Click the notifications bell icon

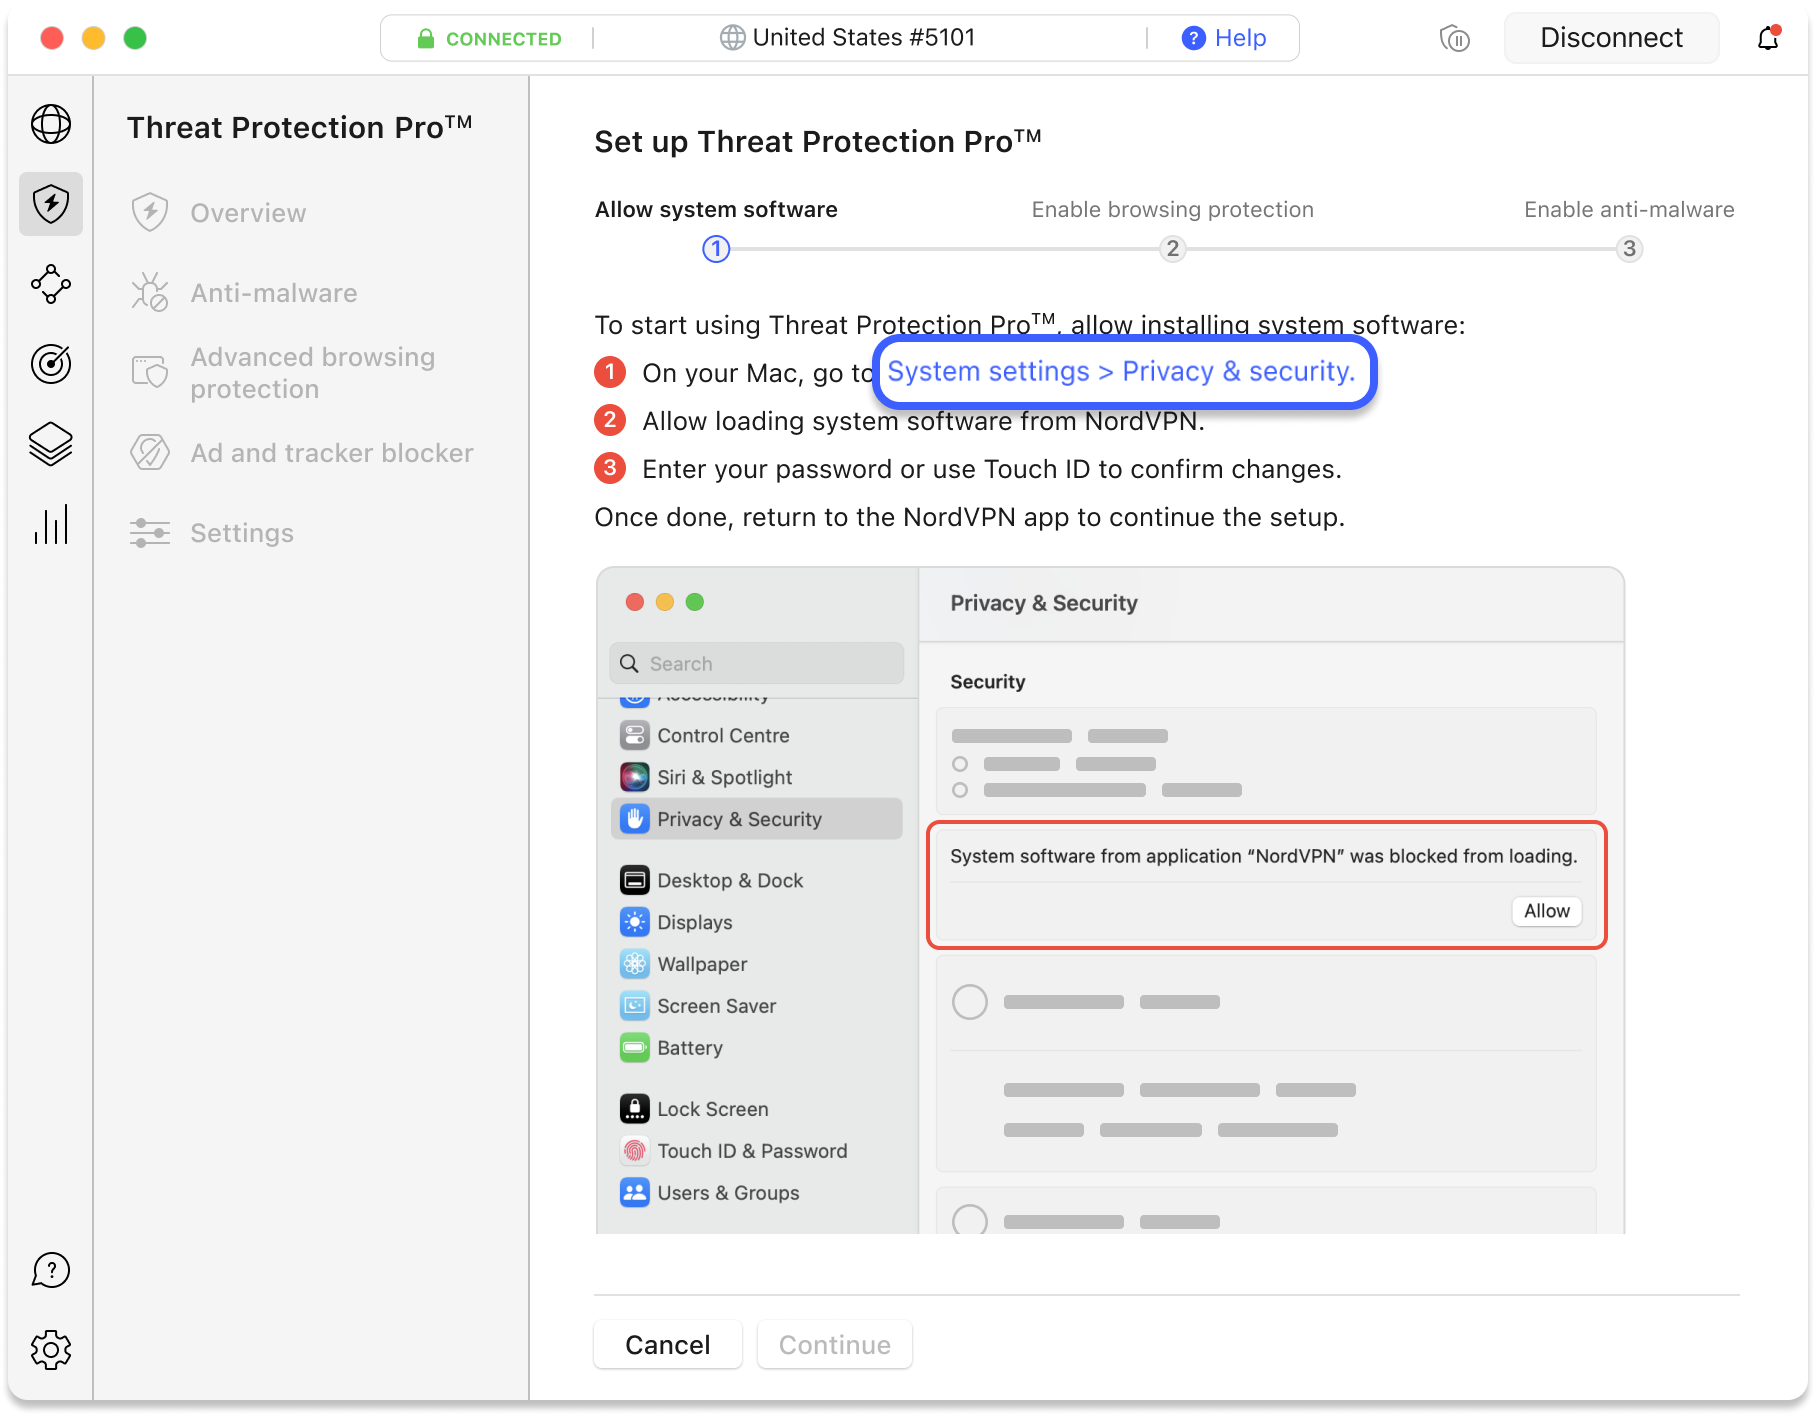click(x=1768, y=38)
